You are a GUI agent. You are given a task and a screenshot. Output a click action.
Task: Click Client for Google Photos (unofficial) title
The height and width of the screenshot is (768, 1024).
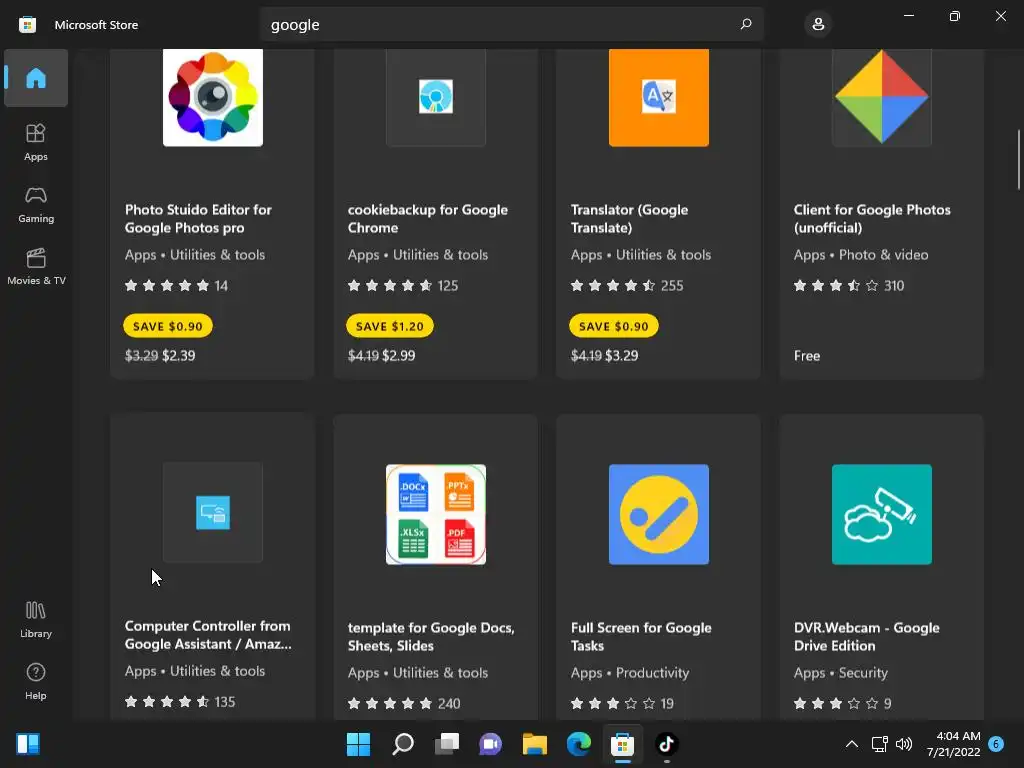coord(872,219)
